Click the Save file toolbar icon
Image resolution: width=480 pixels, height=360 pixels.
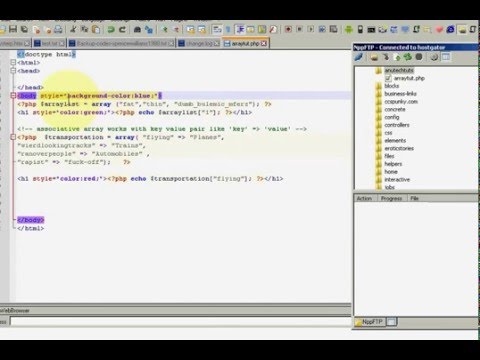click(x=13, y=29)
